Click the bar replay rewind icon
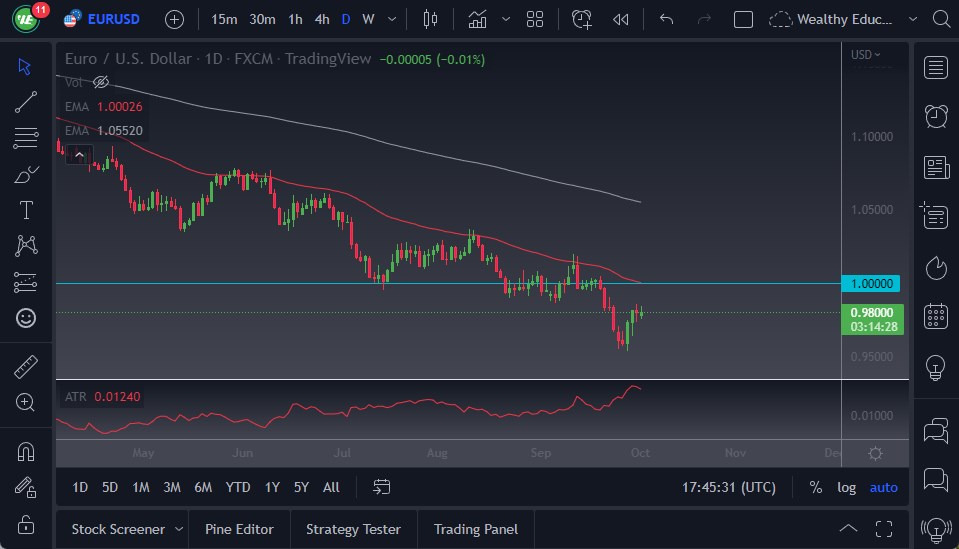The width and height of the screenshot is (959, 549). (x=621, y=19)
